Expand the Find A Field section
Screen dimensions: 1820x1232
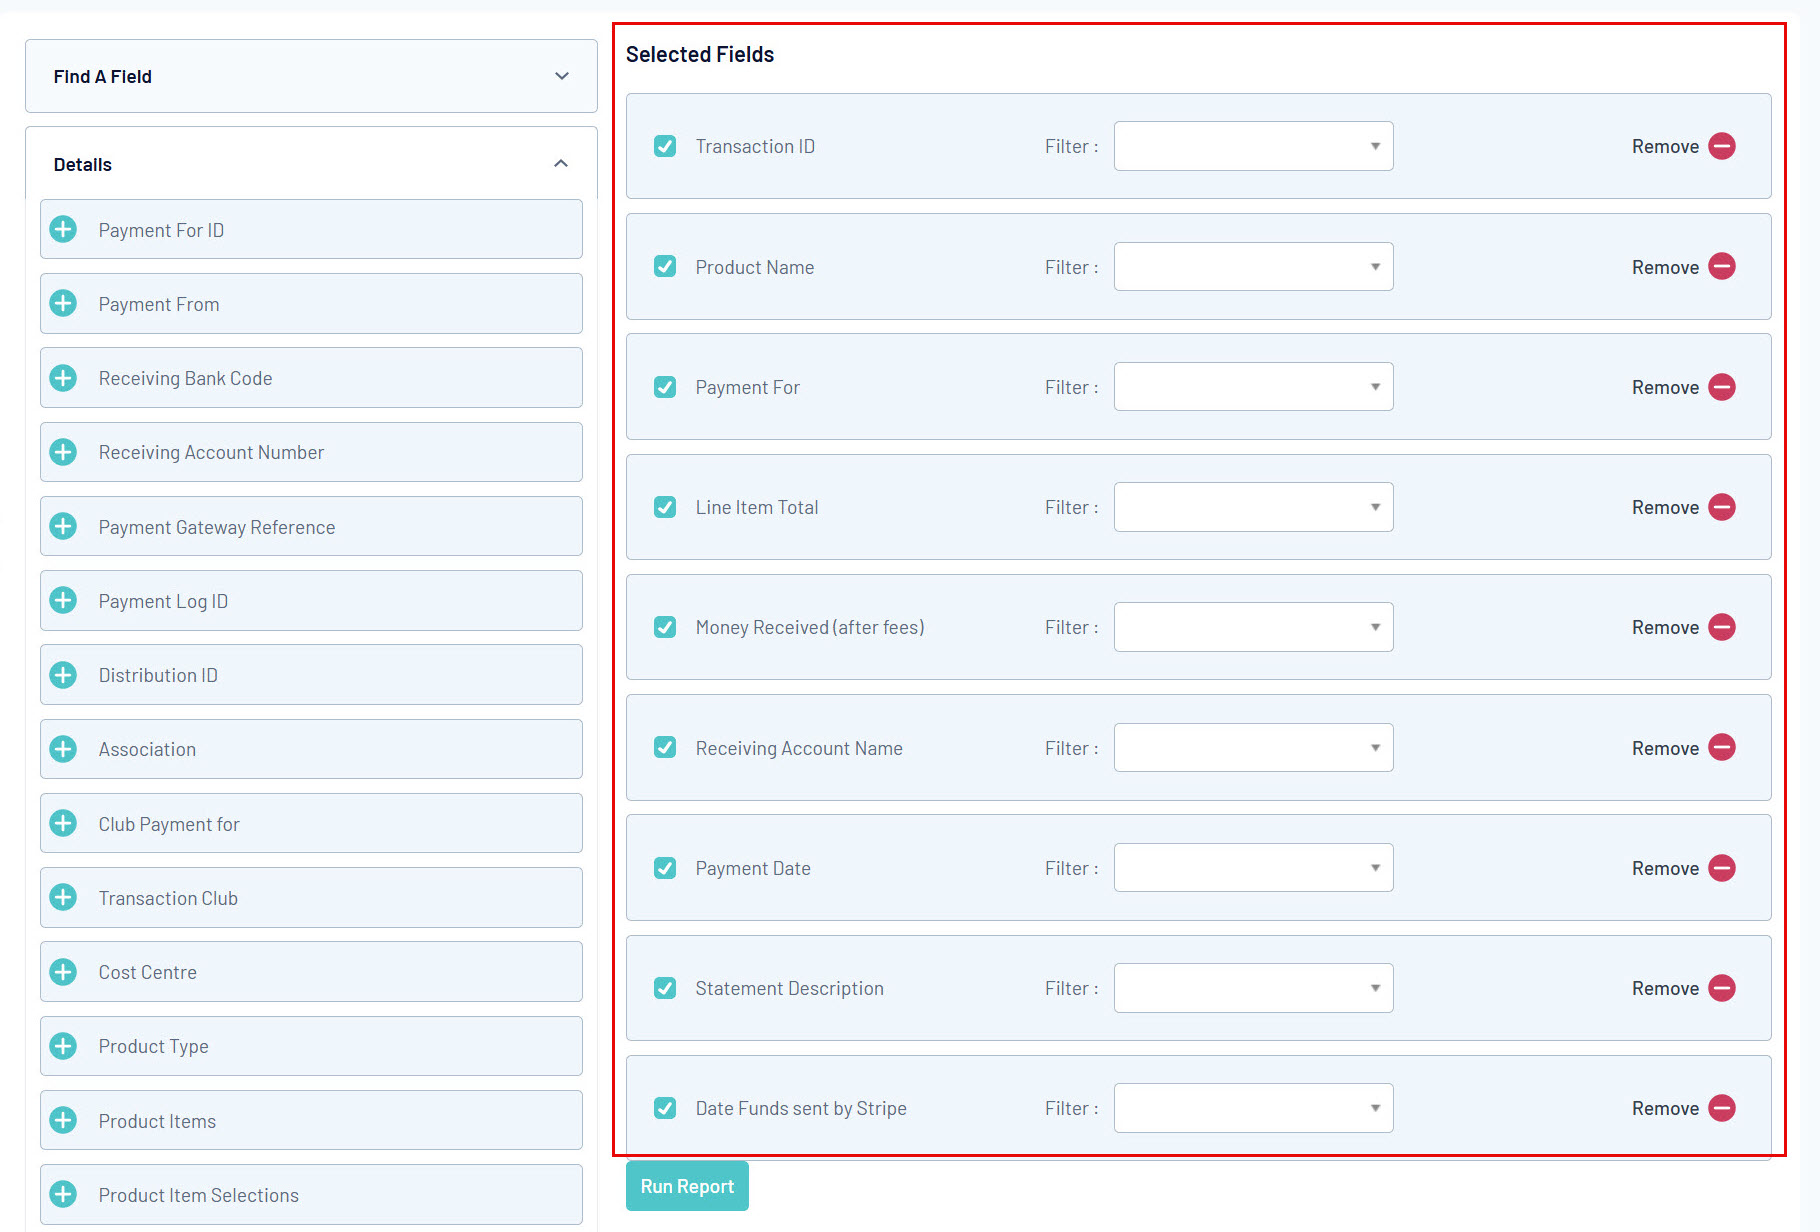(x=311, y=76)
